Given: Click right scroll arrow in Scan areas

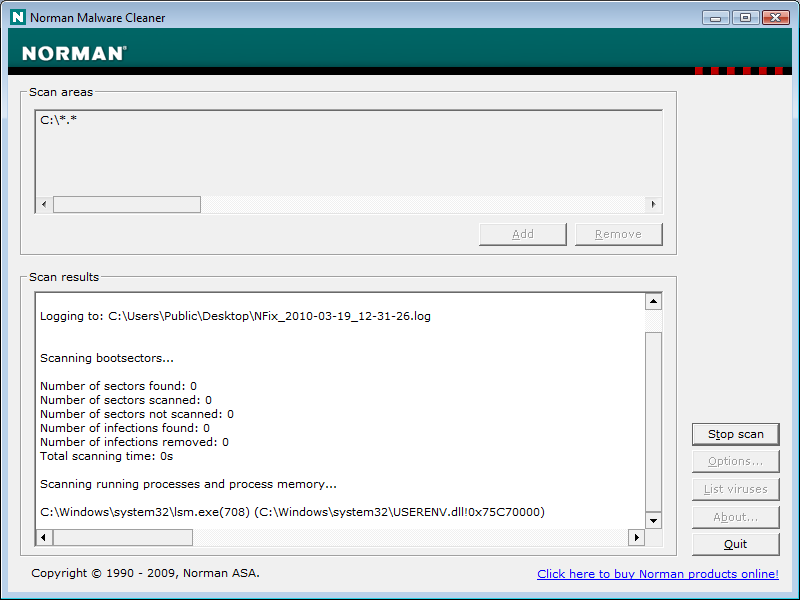Looking at the screenshot, I should [x=653, y=205].
